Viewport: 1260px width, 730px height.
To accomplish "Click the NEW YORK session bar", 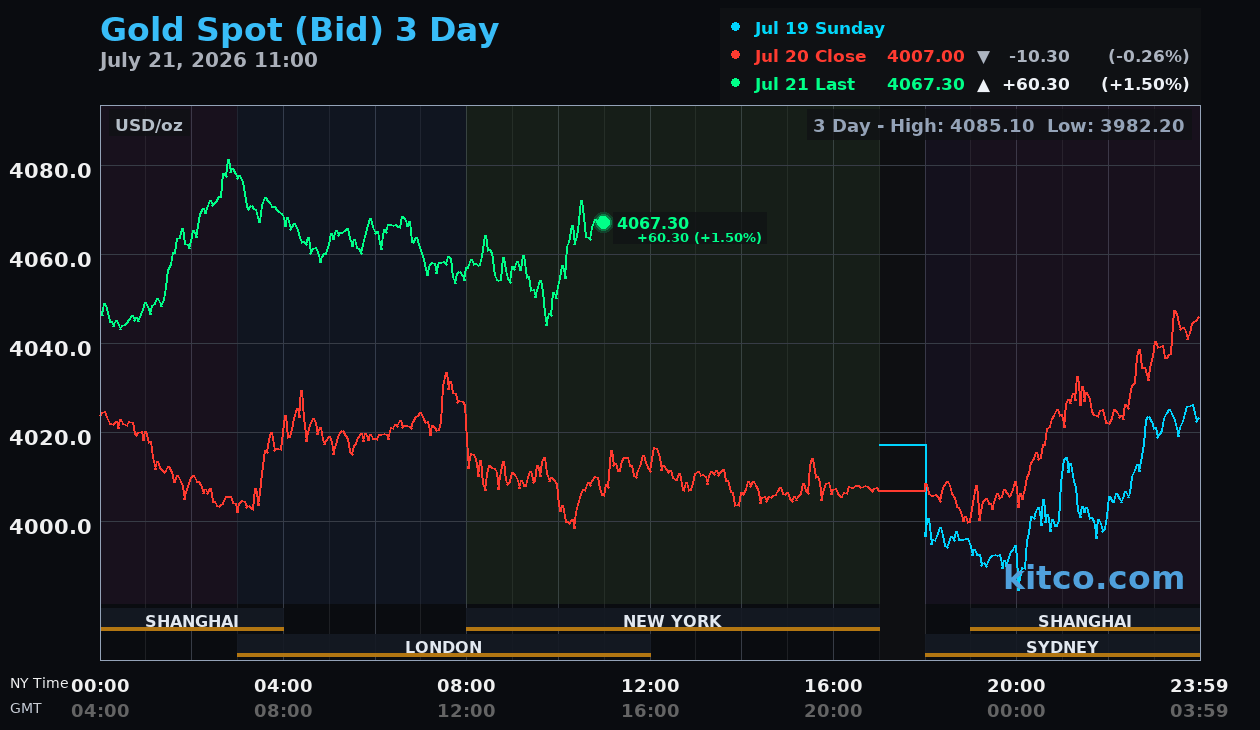I will coord(672,620).
